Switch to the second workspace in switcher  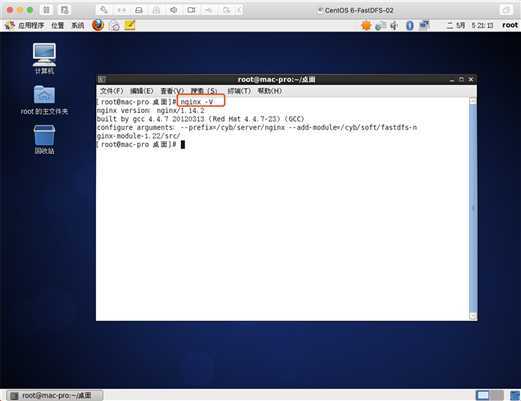click(497, 395)
